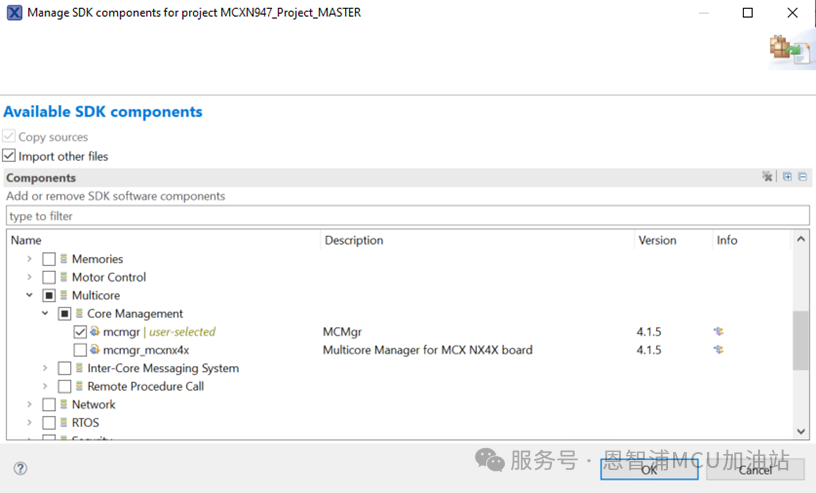
Task: Click the scrollbar up arrow in component list
Action: pos(801,239)
